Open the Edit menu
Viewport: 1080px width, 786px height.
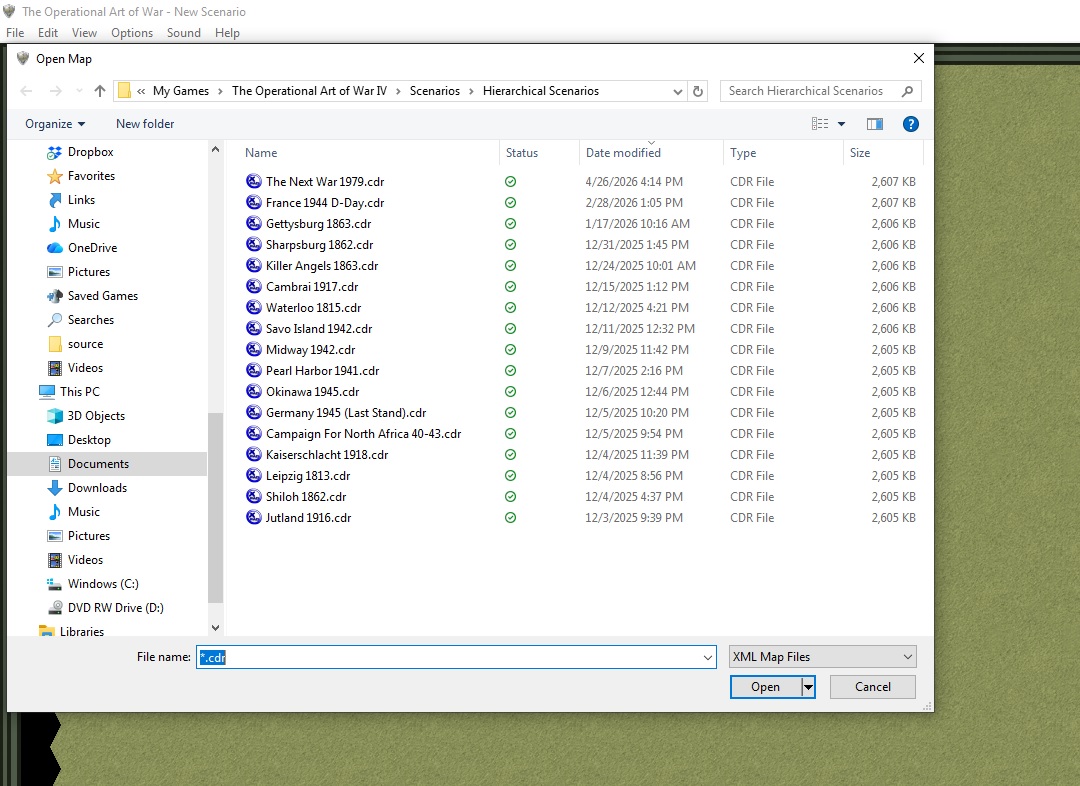pyautogui.click(x=48, y=33)
